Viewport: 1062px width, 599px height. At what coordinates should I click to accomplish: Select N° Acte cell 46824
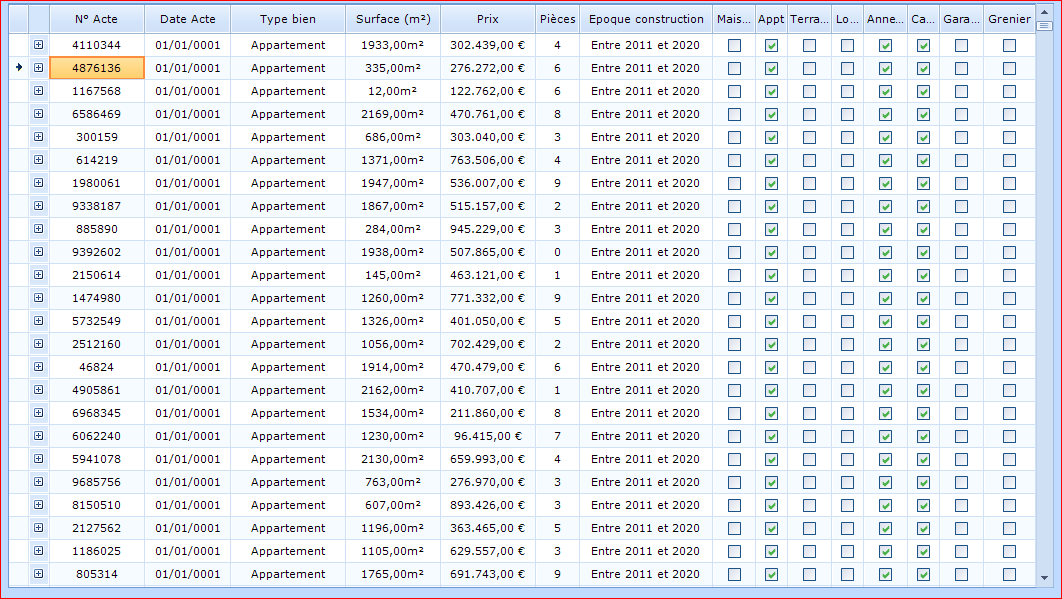coord(96,367)
